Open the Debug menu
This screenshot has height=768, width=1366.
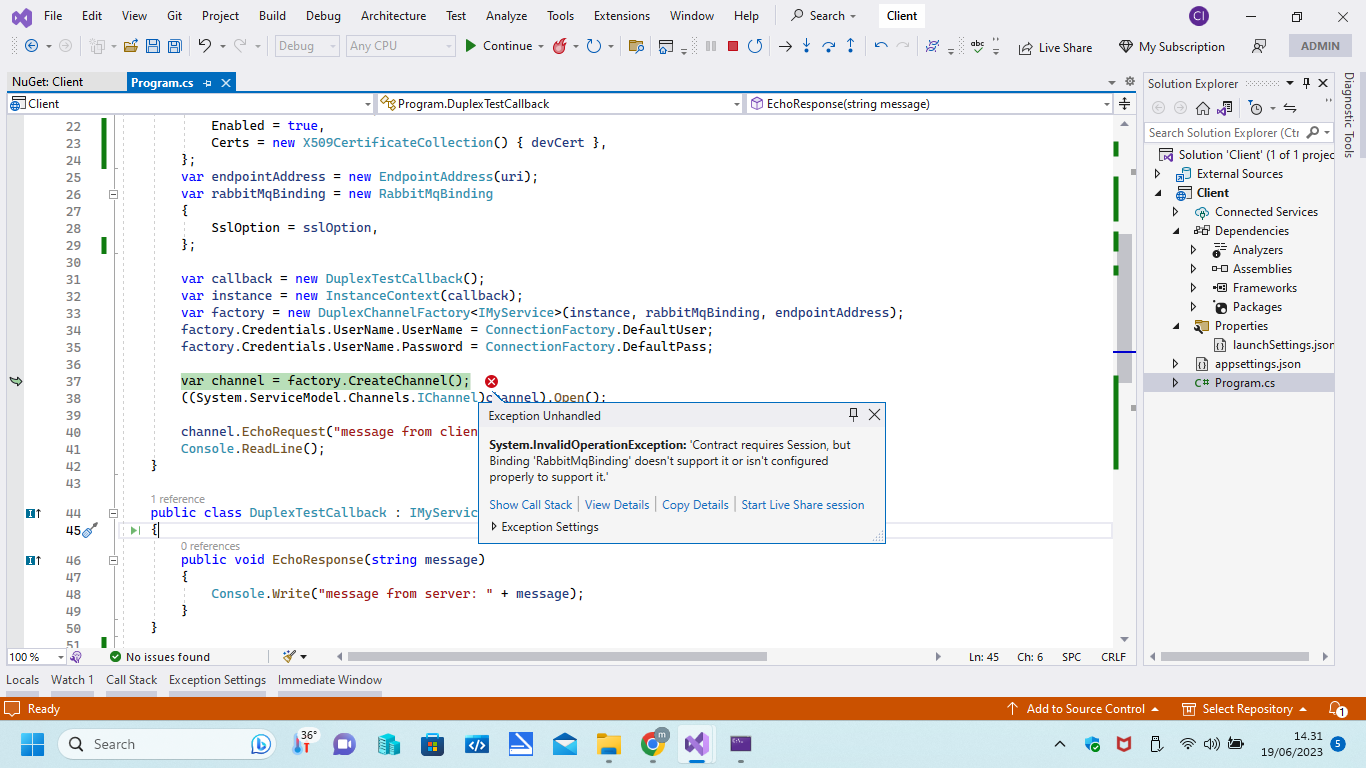pyautogui.click(x=322, y=16)
